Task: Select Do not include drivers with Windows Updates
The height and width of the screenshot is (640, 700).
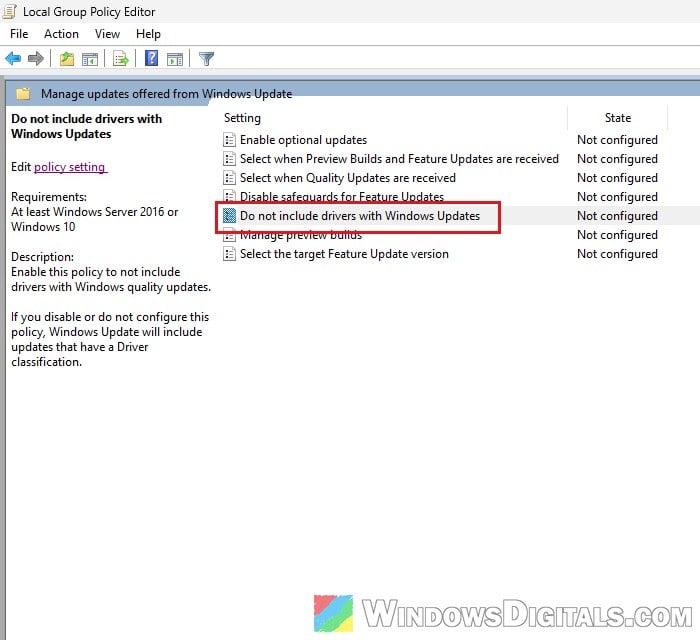Action: click(x=360, y=216)
